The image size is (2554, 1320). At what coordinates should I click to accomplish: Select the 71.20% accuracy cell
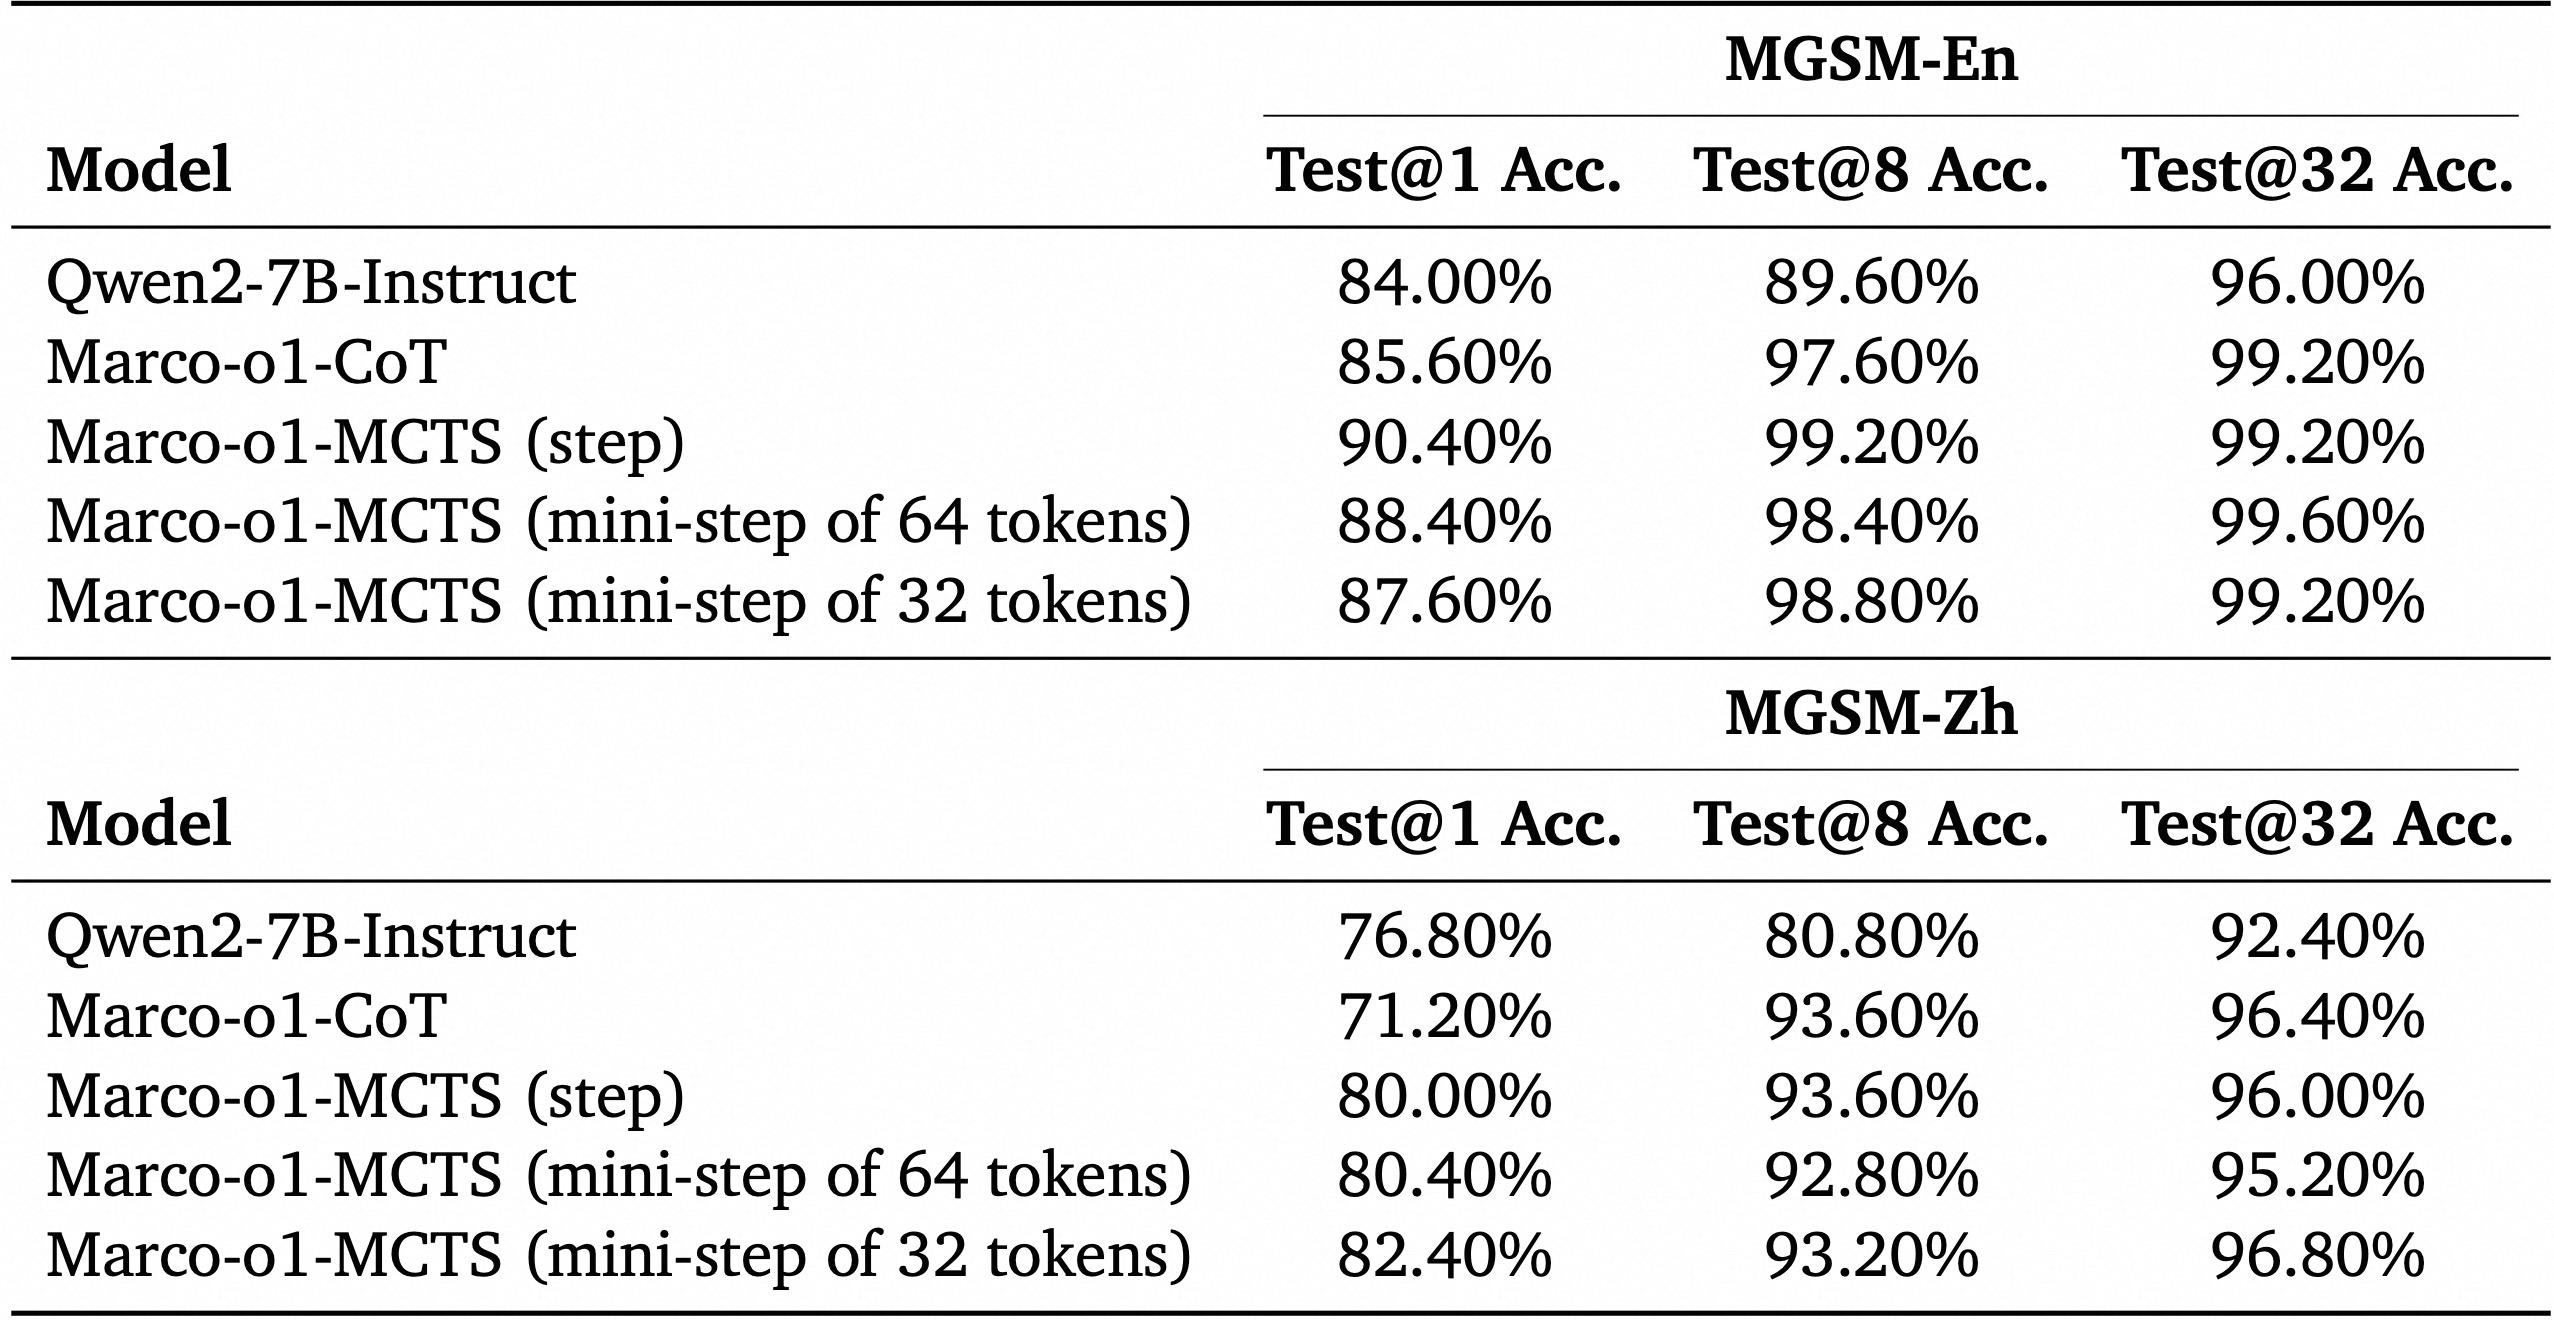1444,1016
